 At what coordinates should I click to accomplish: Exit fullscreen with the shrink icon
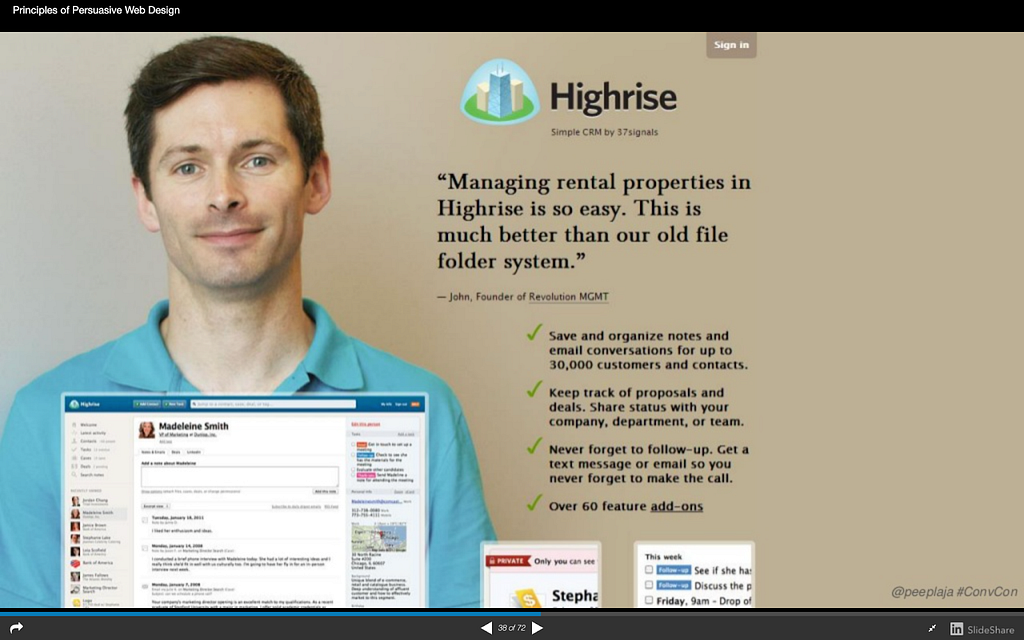tap(932, 628)
